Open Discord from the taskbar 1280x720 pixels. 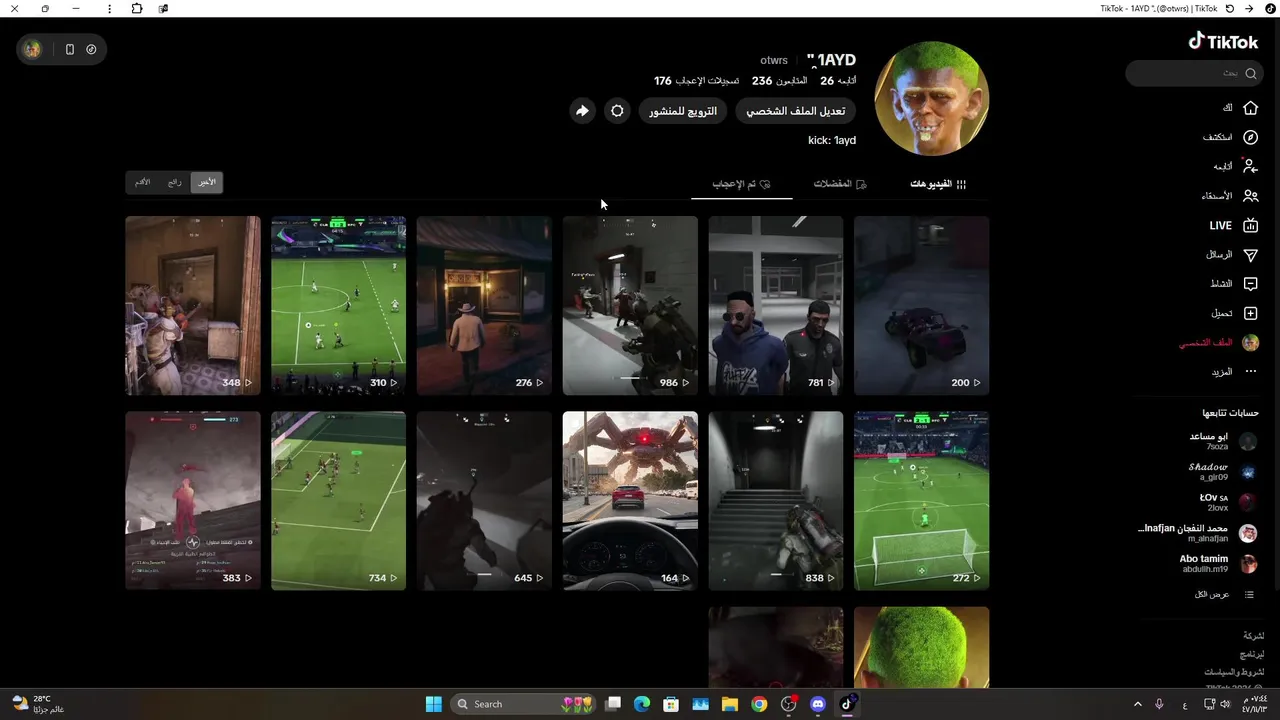point(818,704)
